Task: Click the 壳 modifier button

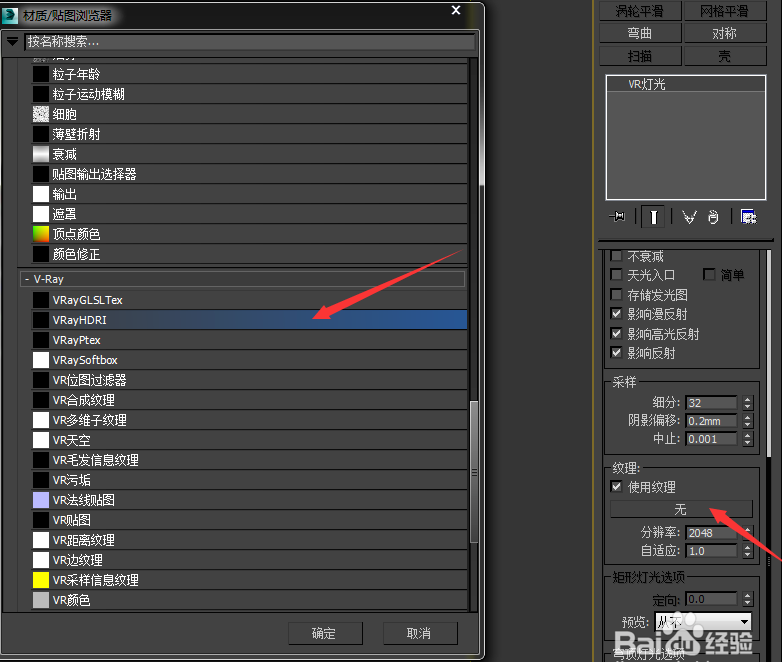Action: [x=725, y=56]
